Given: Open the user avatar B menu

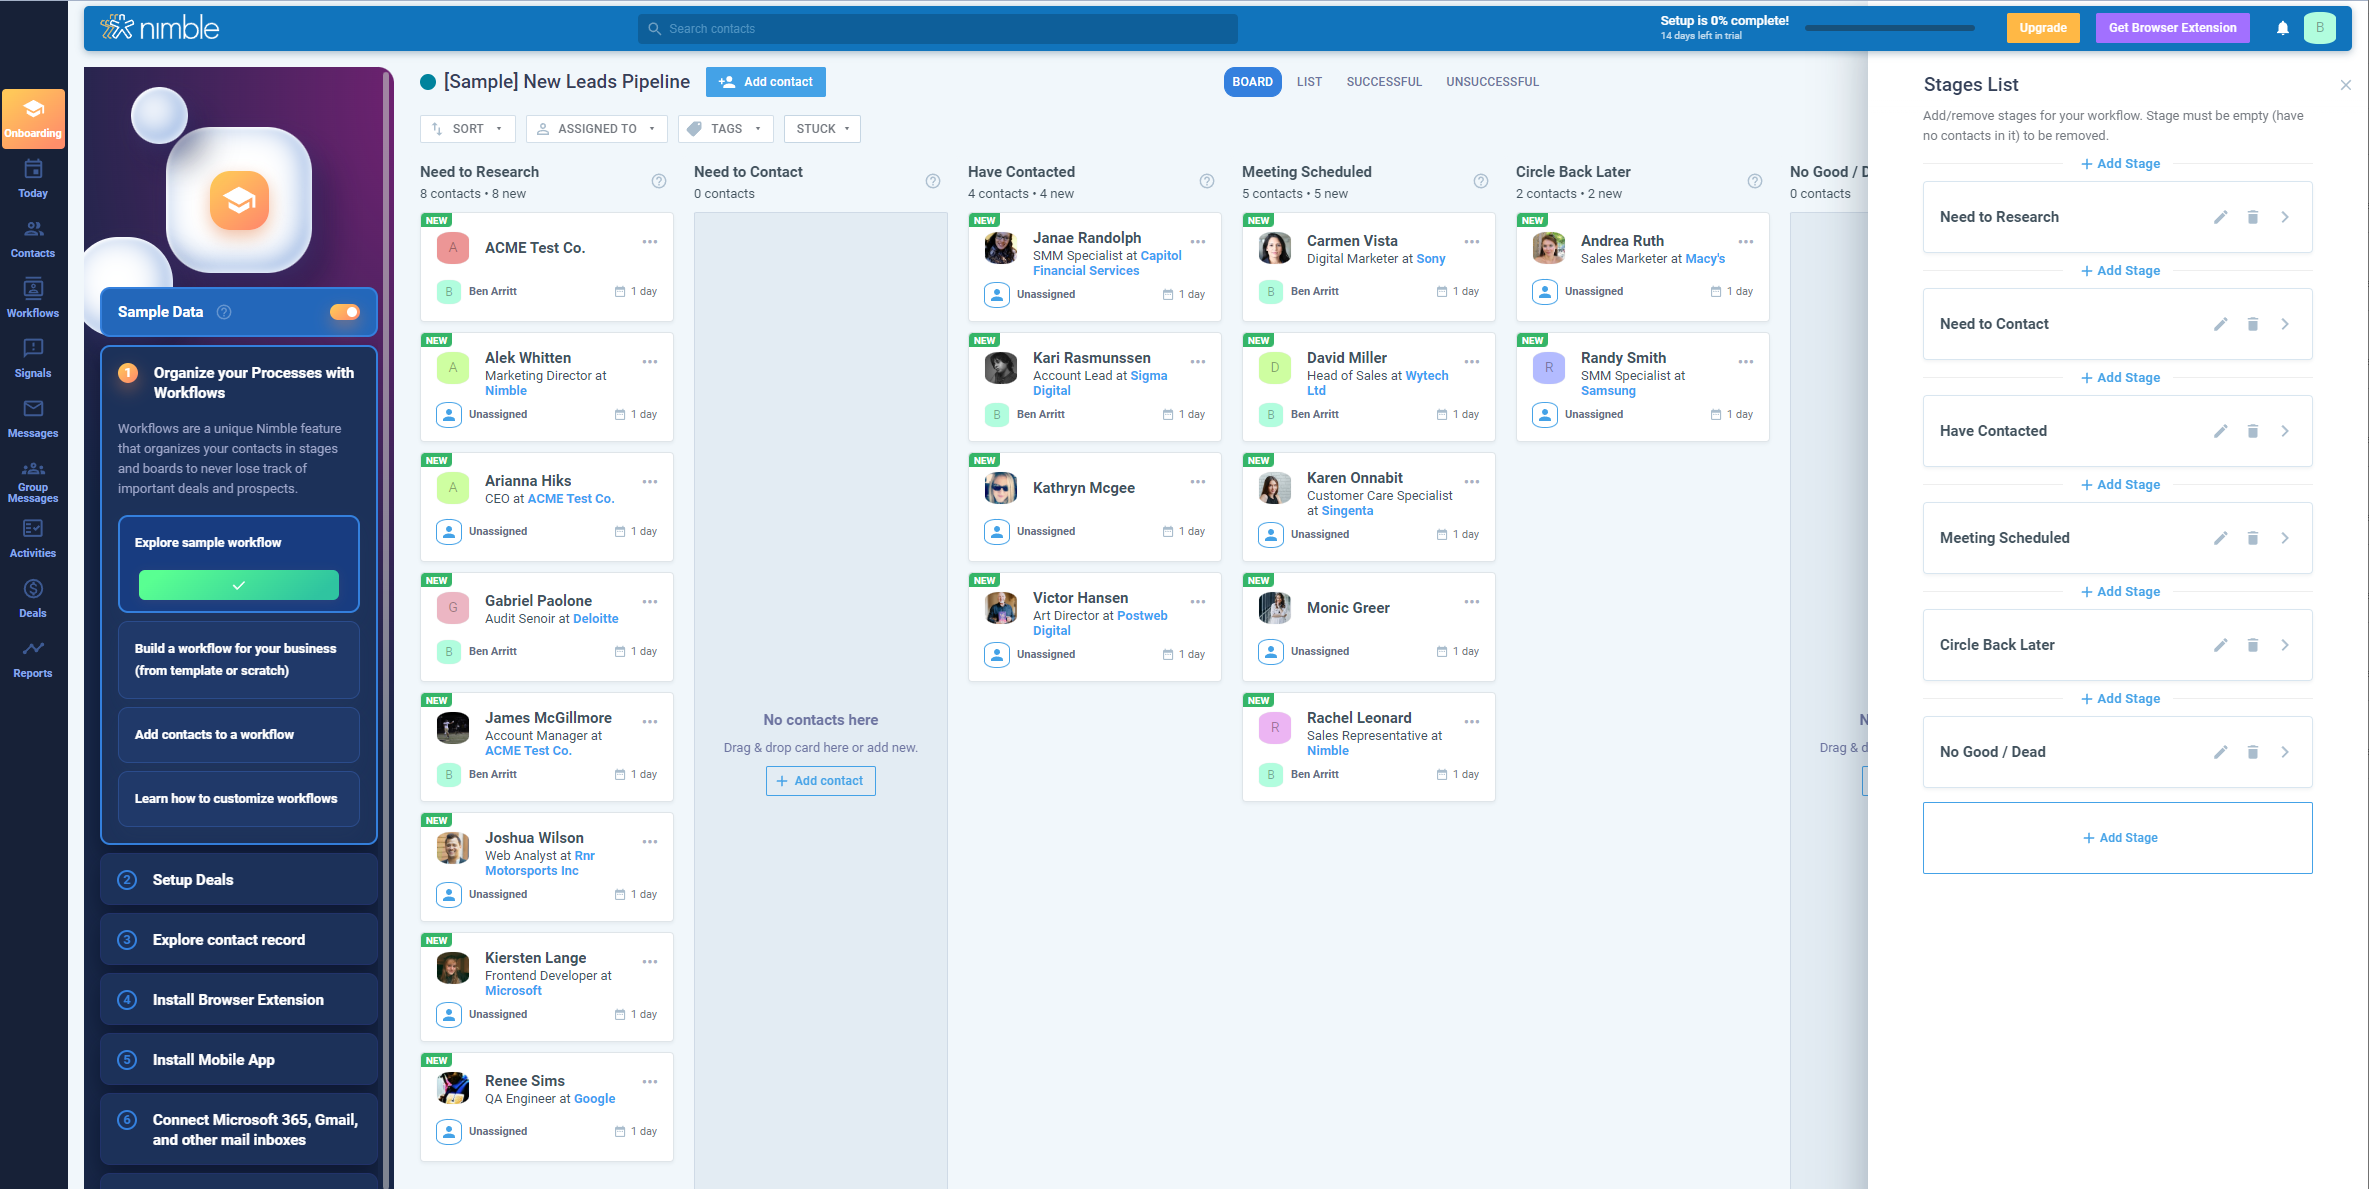Looking at the screenshot, I should click(2320, 28).
